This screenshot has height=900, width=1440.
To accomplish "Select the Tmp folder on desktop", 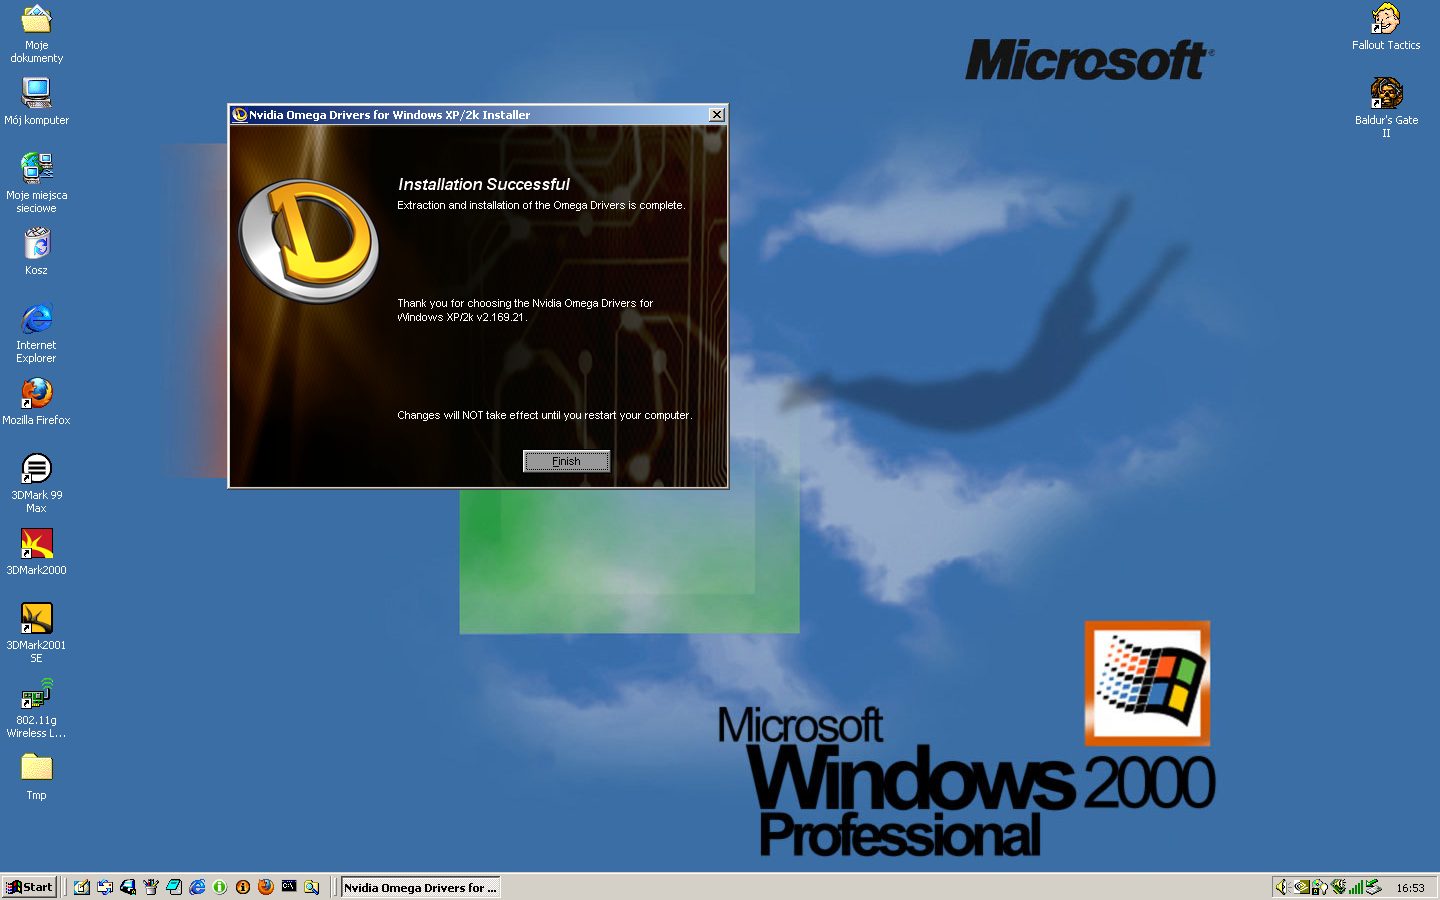I will point(37,768).
